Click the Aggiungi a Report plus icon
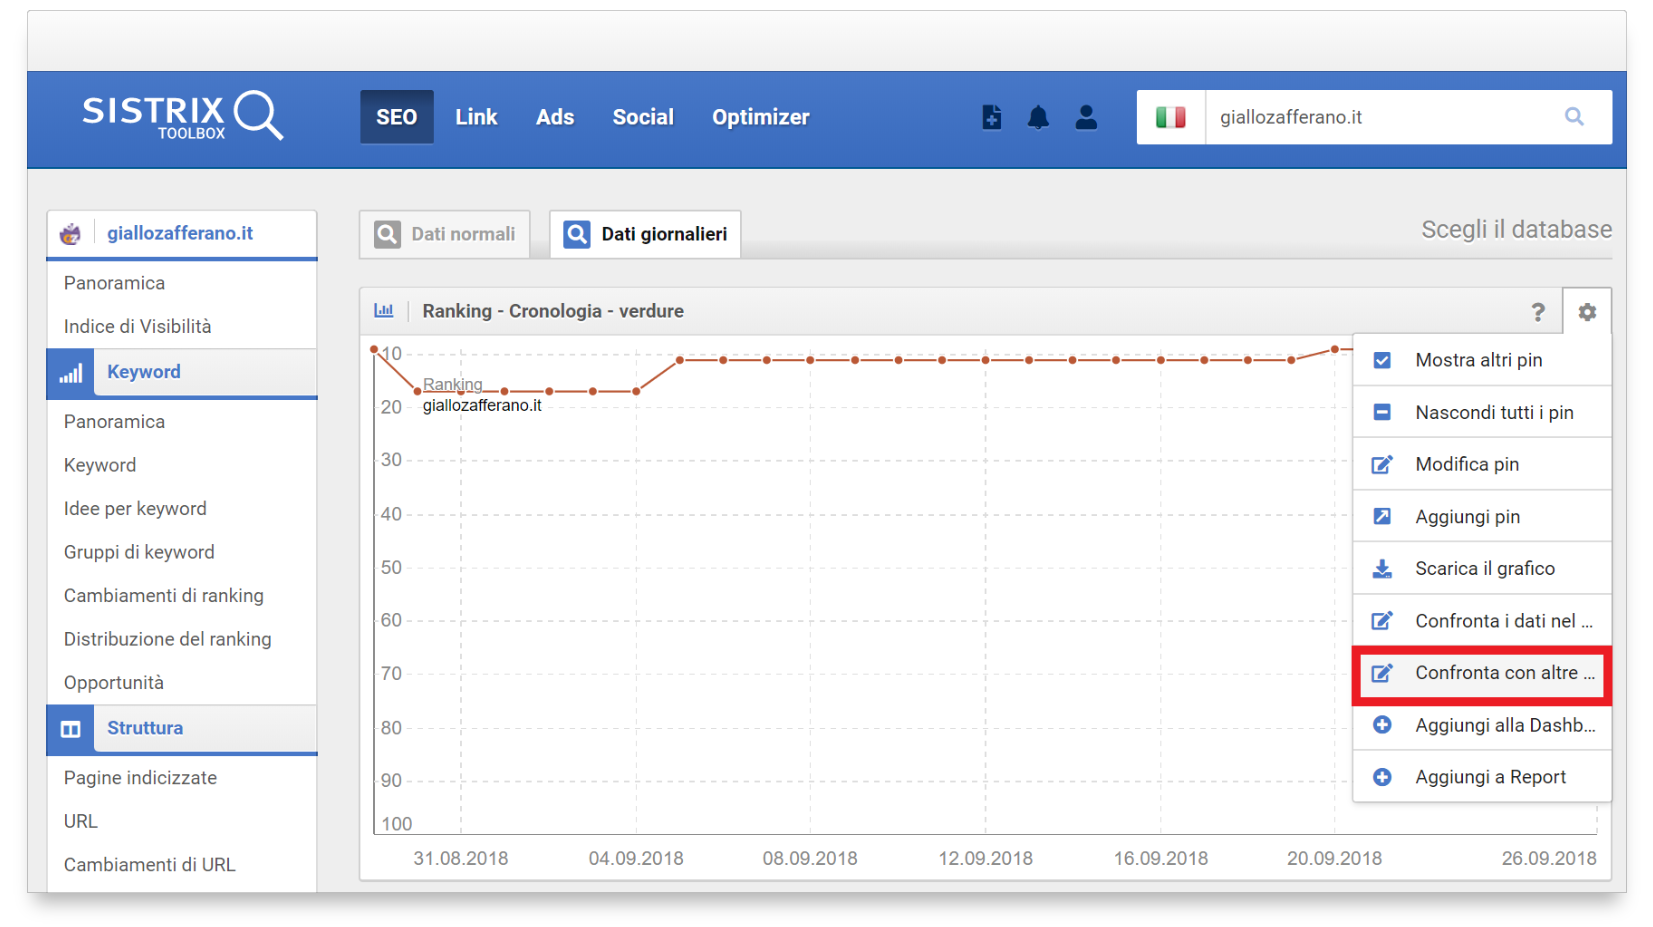The height and width of the screenshot is (927, 1653). click(x=1382, y=777)
